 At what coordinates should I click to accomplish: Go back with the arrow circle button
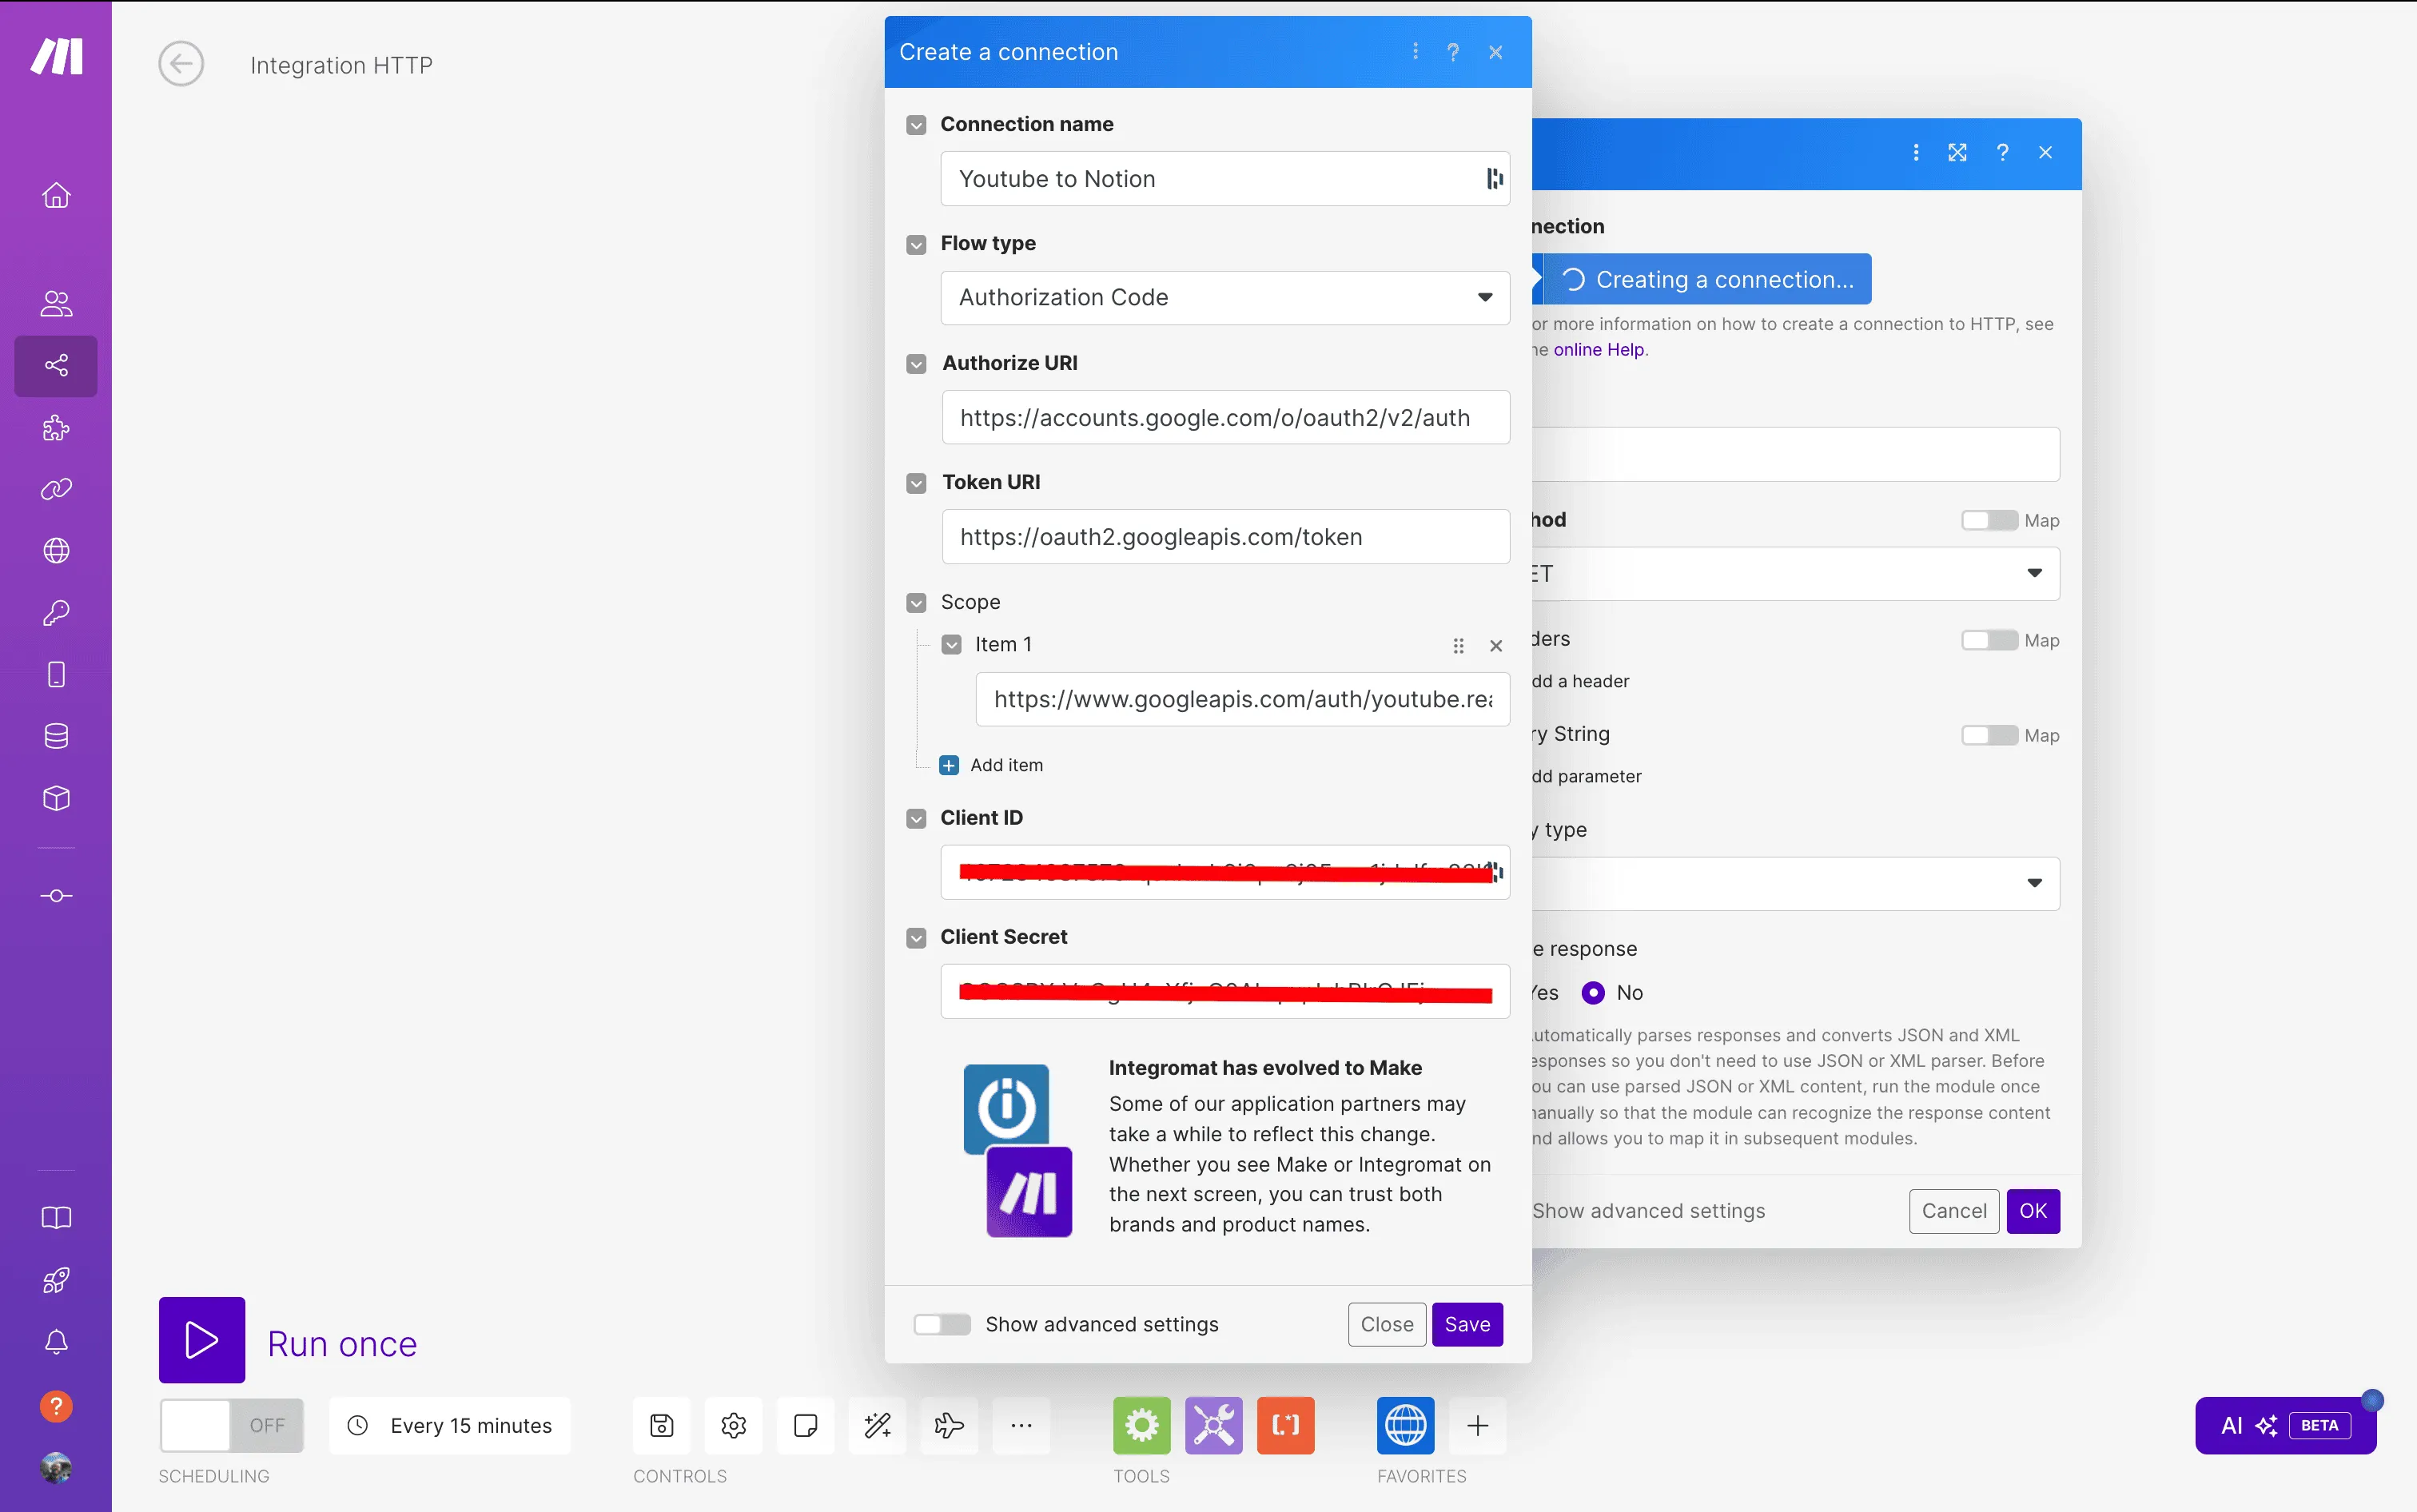click(x=181, y=65)
